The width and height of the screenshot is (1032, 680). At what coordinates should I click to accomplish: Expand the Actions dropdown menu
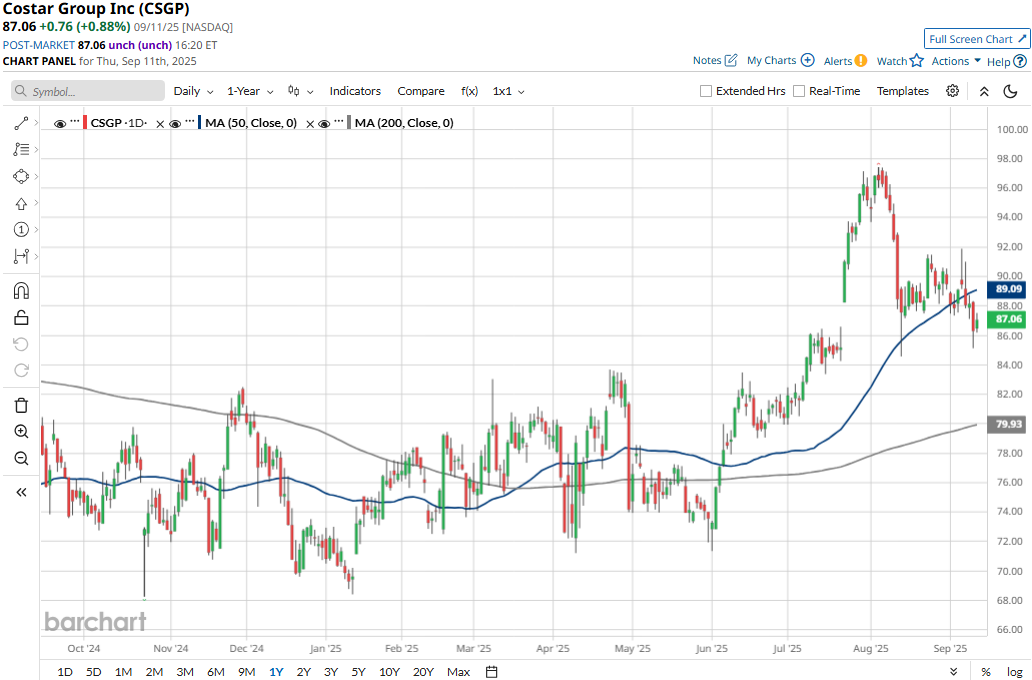[x=956, y=61]
